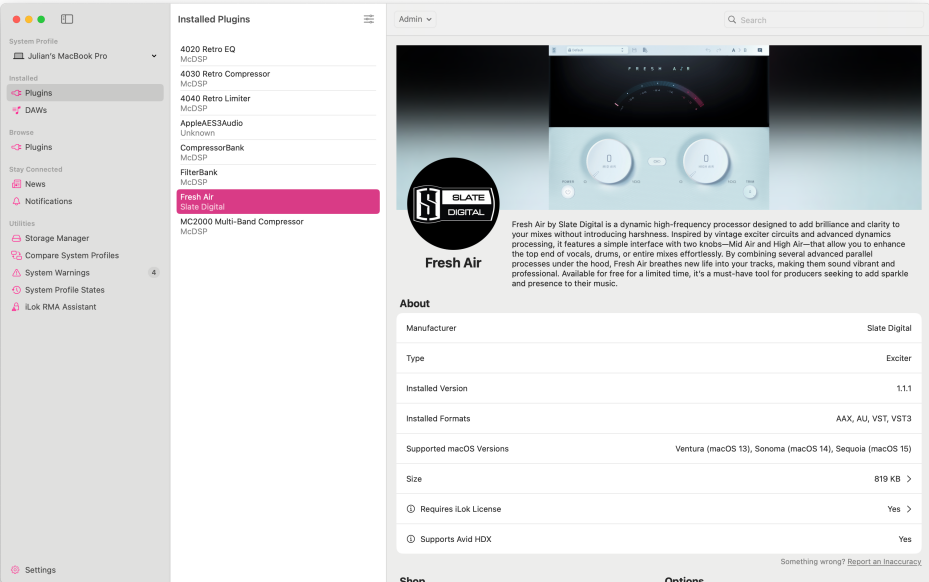Open System Warnings utility
The height and width of the screenshot is (582, 929).
click(x=85, y=273)
